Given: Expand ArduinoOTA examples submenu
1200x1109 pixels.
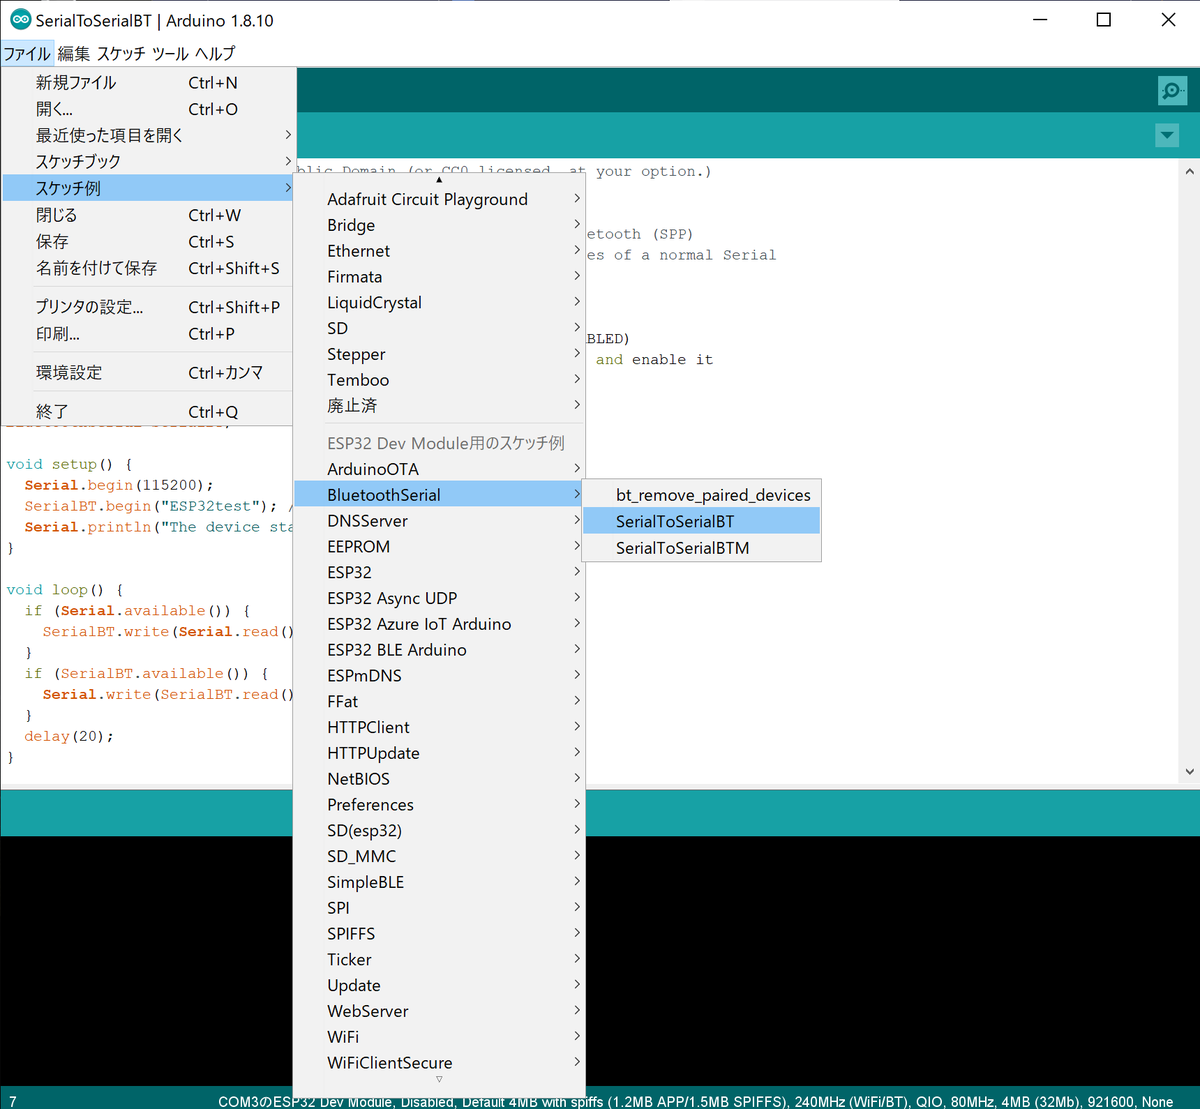Looking at the screenshot, I should pyautogui.click(x=439, y=469).
